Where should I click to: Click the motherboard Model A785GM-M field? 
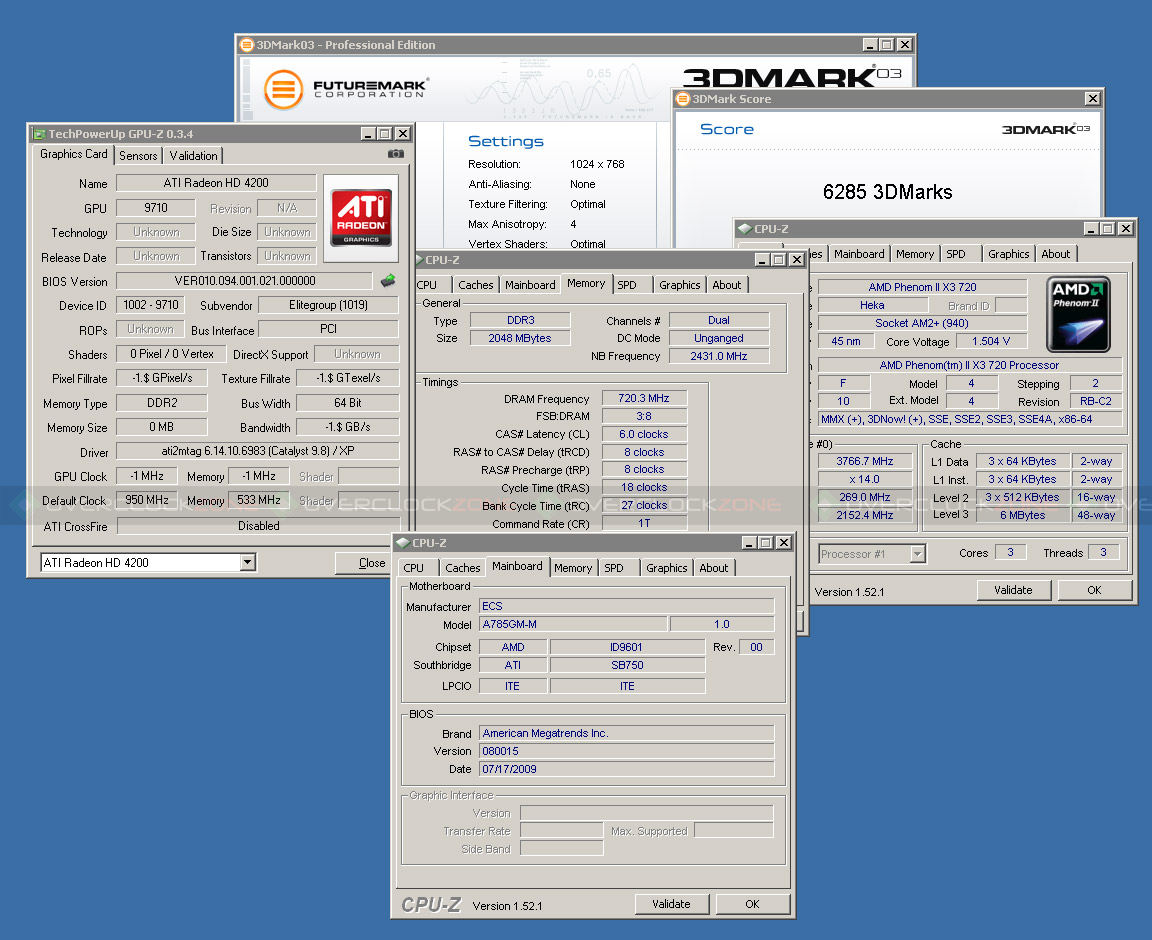point(573,624)
